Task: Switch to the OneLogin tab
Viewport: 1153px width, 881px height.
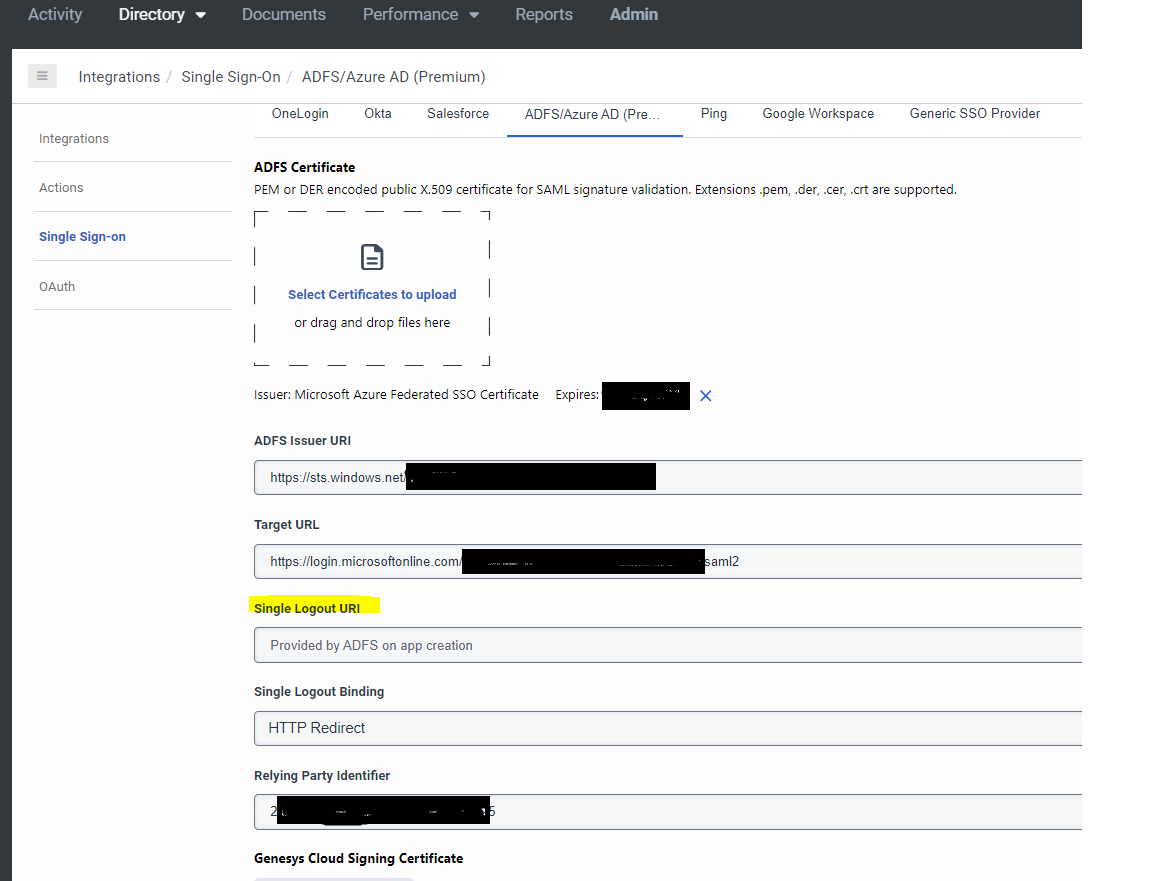Action: [x=300, y=114]
